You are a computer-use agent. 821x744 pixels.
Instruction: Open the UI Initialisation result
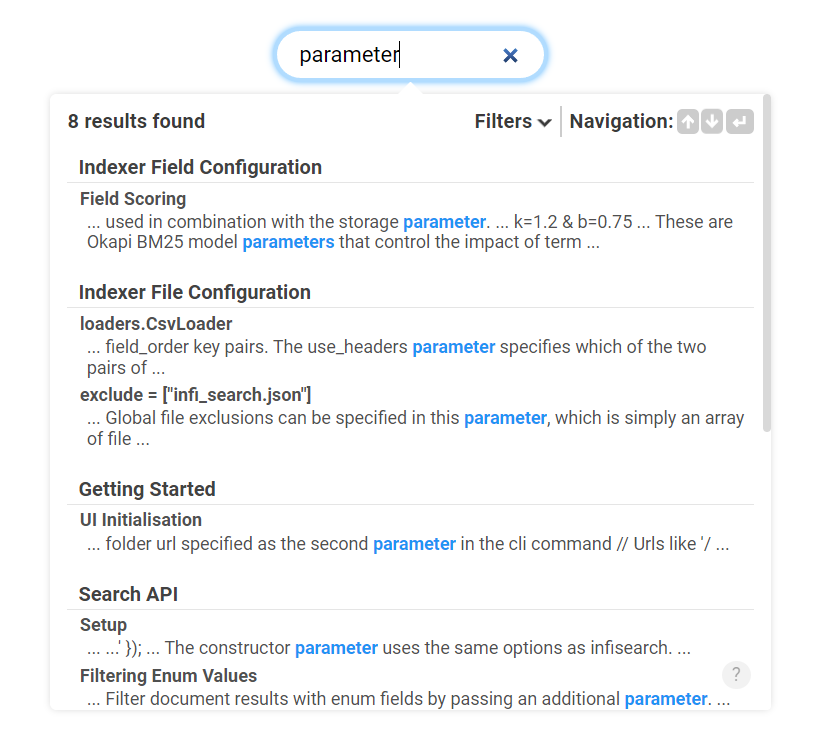click(143, 519)
